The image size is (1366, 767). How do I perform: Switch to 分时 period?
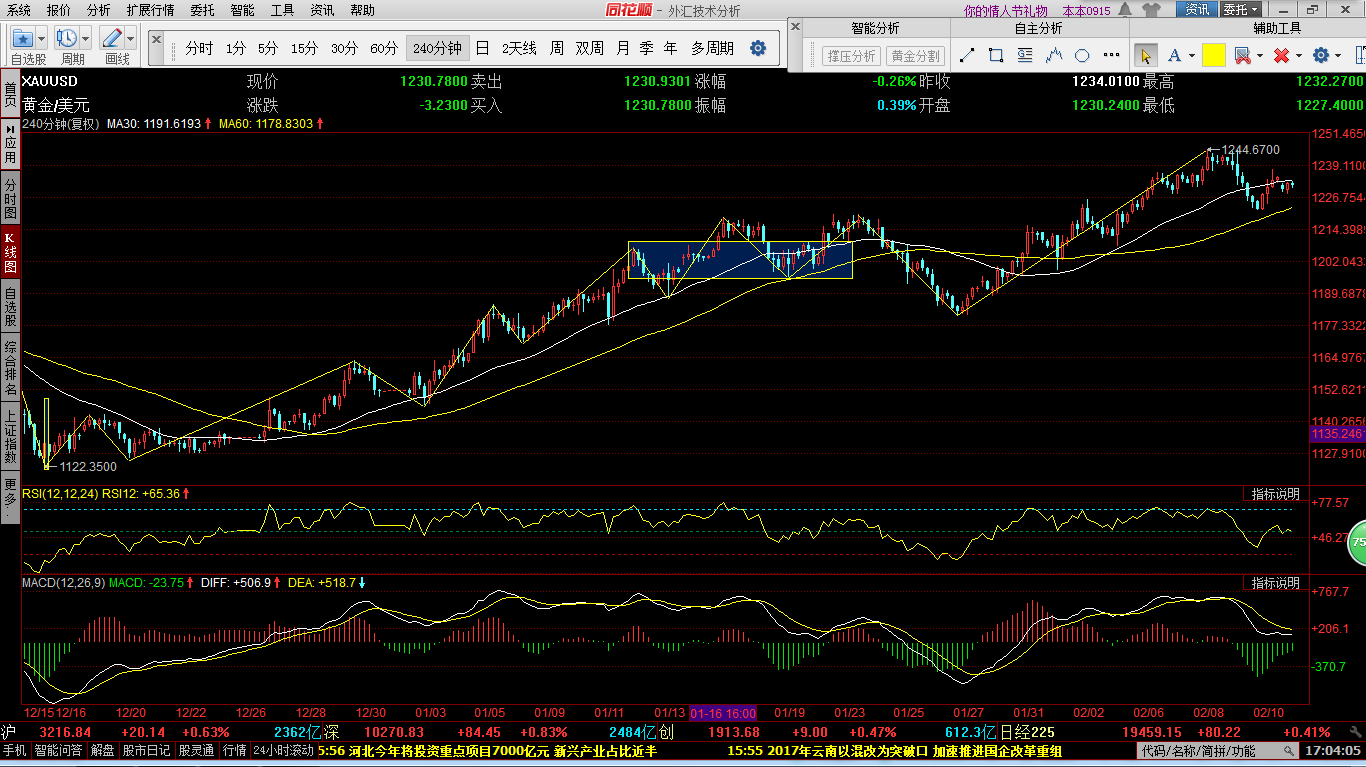click(199, 48)
